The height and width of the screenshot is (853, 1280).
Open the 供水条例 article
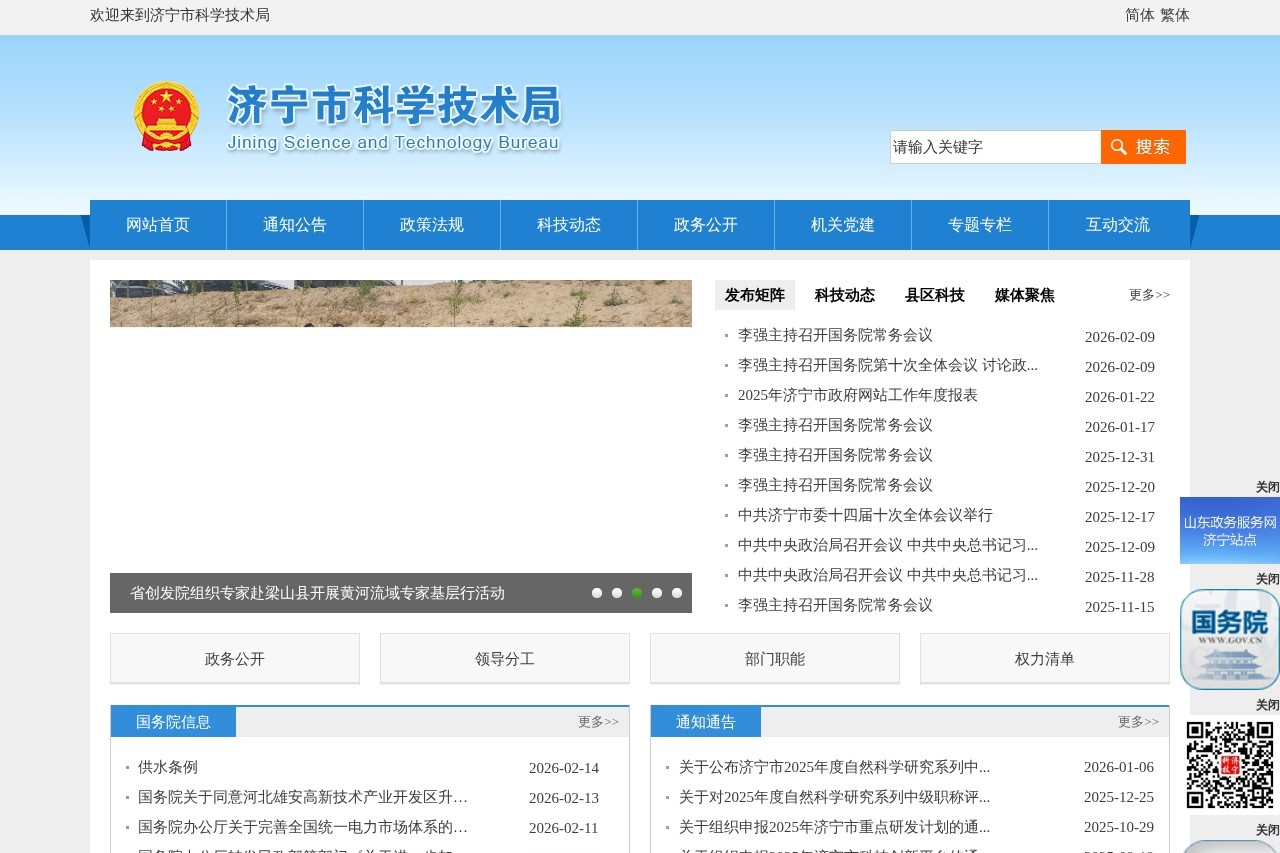point(168,767)
